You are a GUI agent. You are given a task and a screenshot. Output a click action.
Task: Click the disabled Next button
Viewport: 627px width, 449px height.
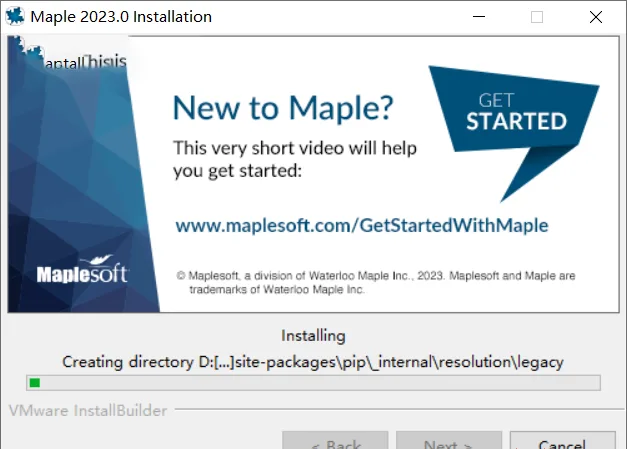pos(449,440)
